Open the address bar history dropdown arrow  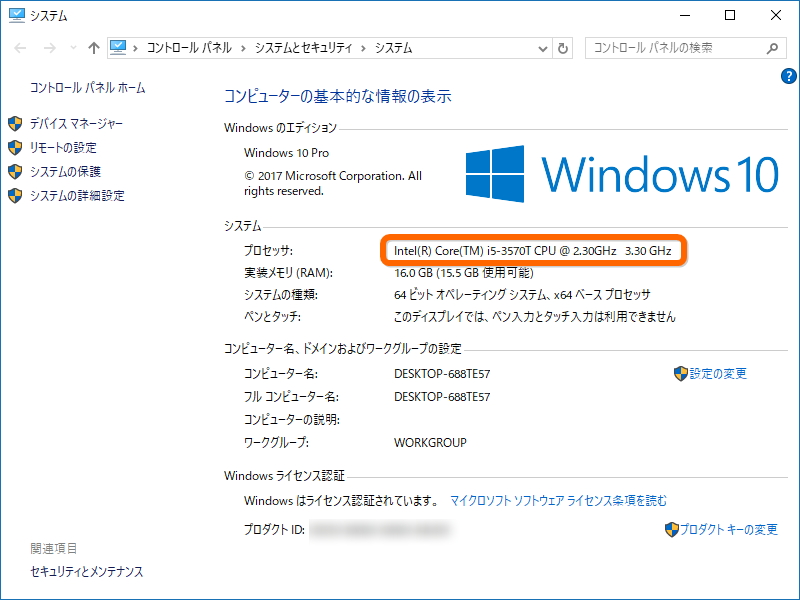click(541, 47)
